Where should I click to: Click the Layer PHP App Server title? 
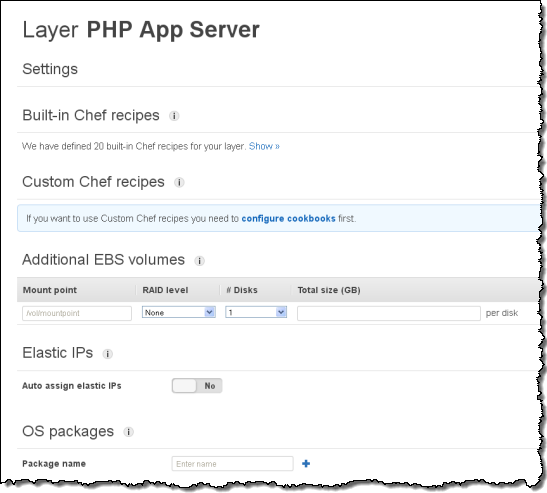[141, 30]
